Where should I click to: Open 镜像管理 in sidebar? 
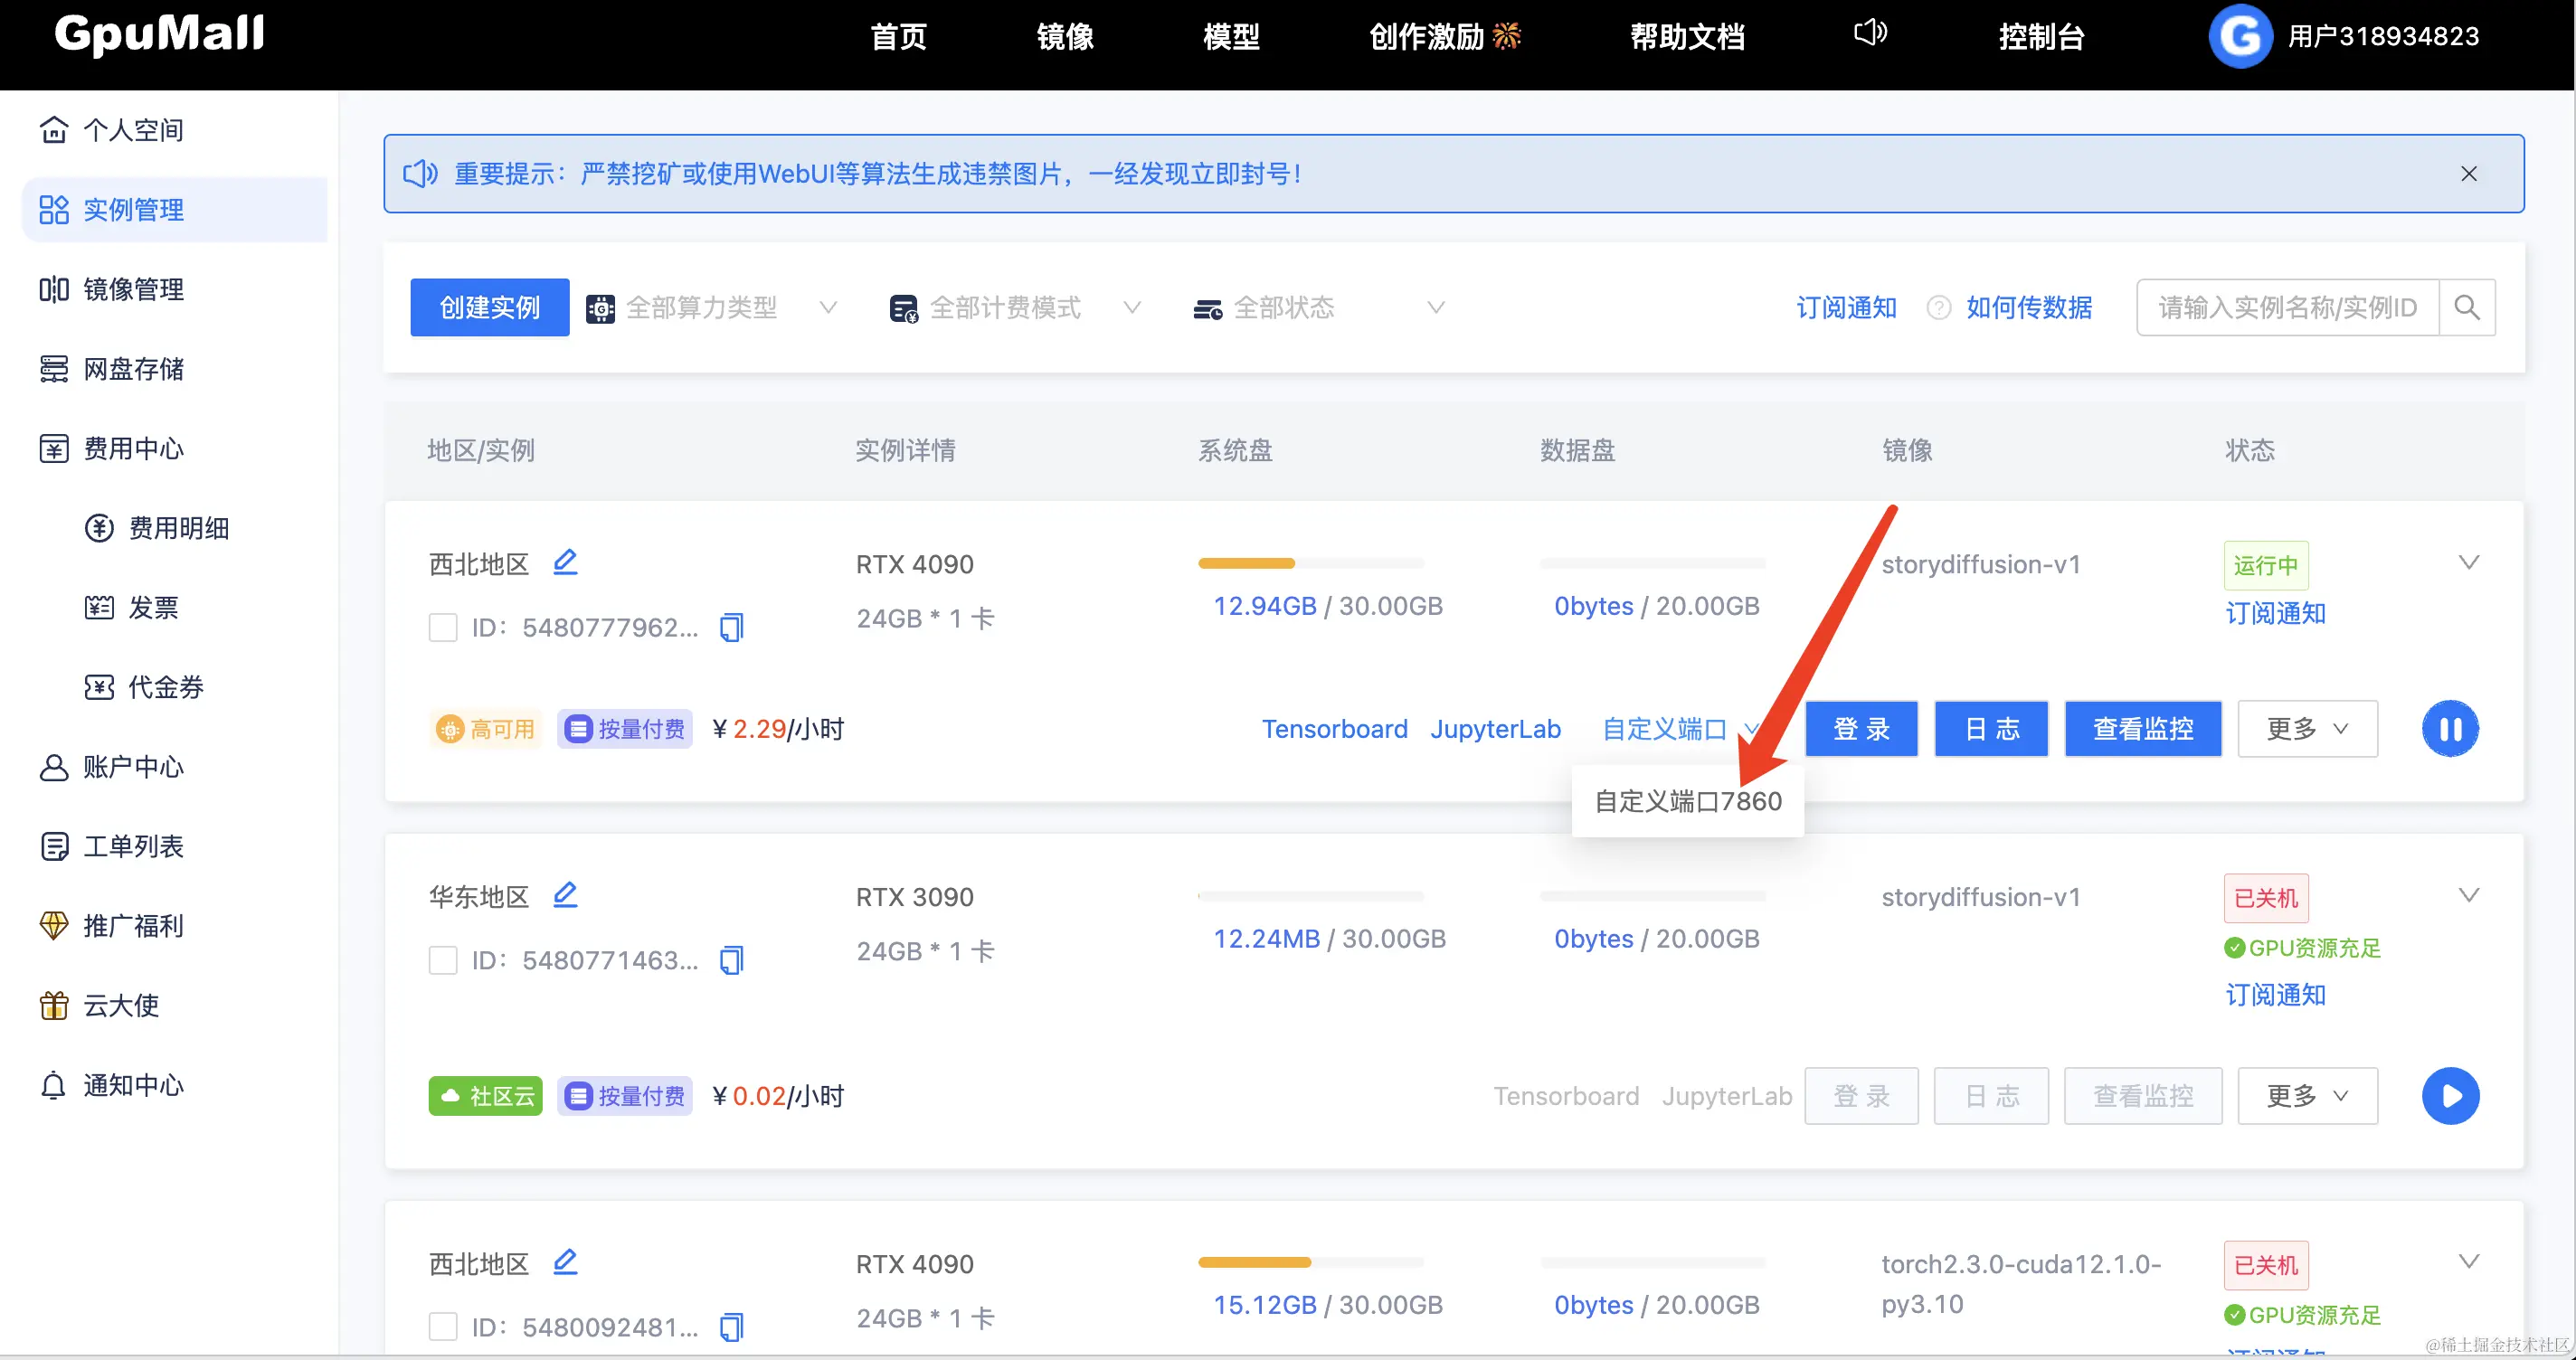click(x=174, y=289)
